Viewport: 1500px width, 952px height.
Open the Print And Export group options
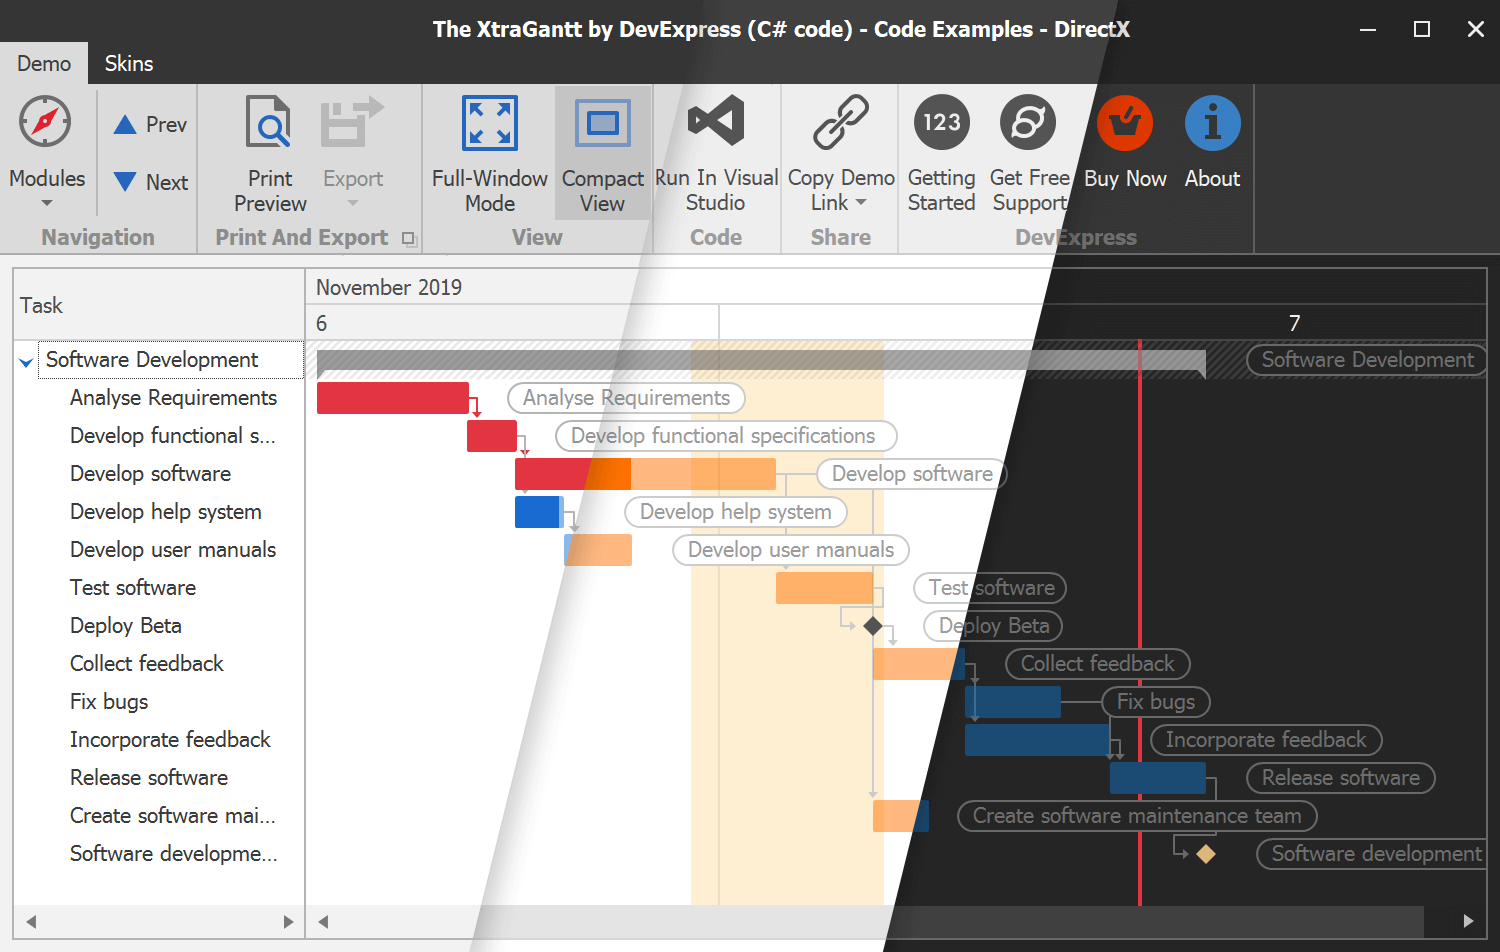(x=408, y=239)
